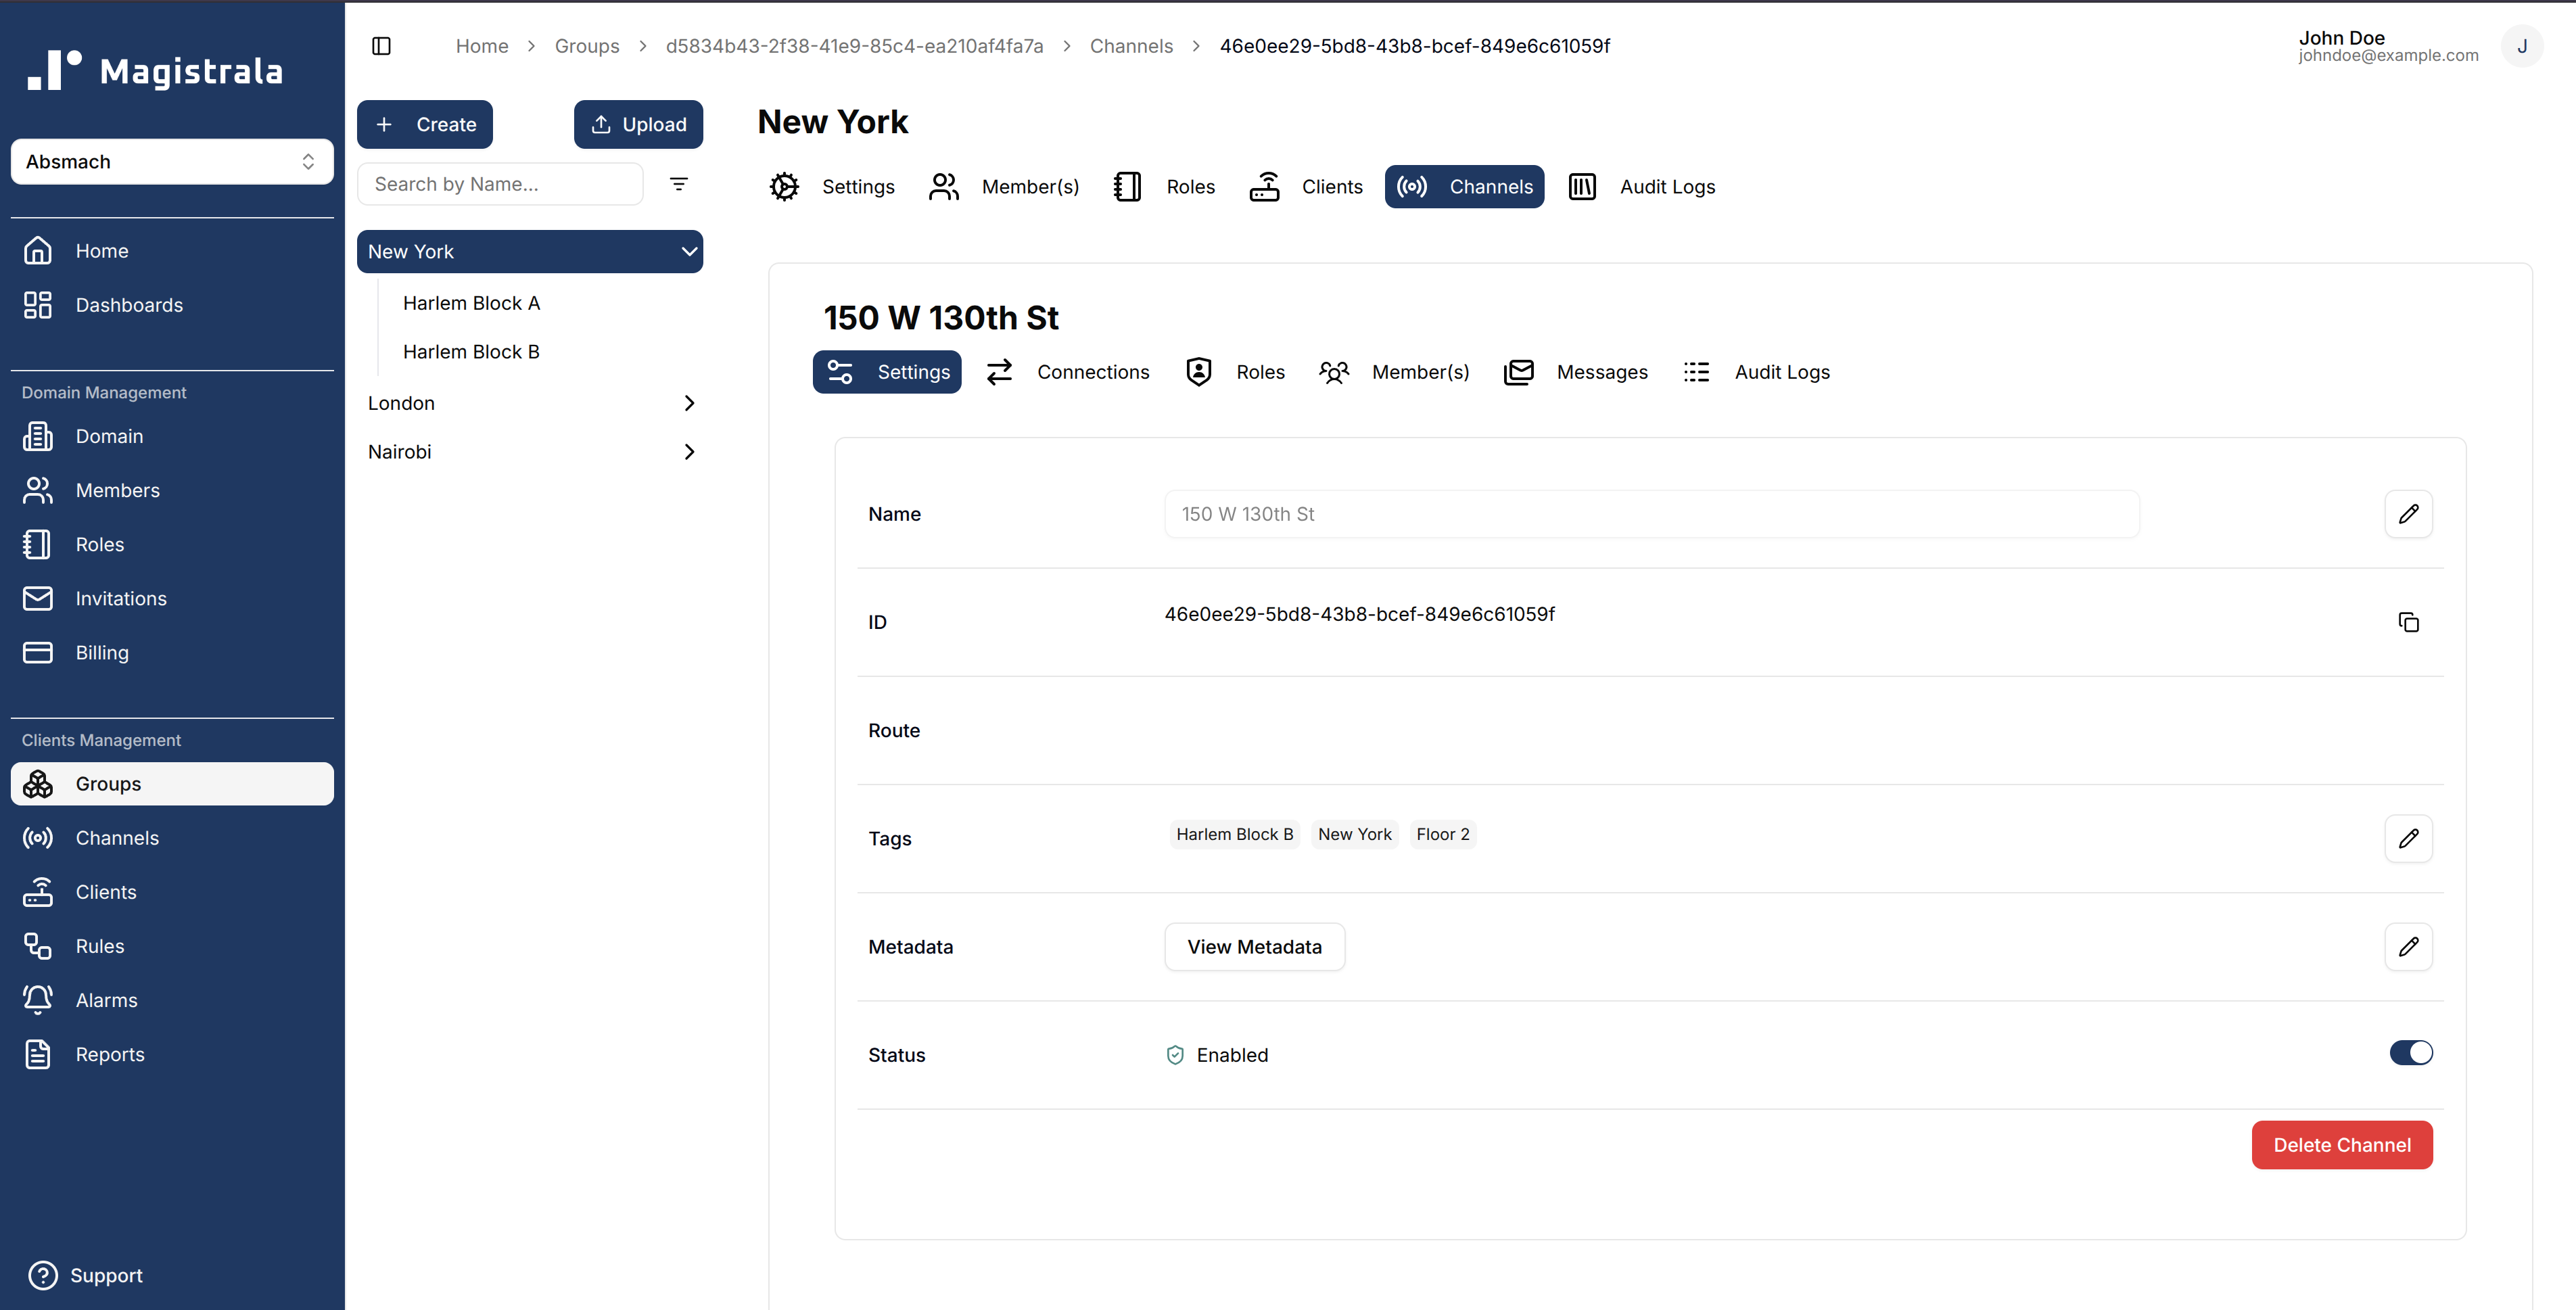2576x1310 pixels.
Task: Switch to the Connections tab
Action: coord(1093,371)
